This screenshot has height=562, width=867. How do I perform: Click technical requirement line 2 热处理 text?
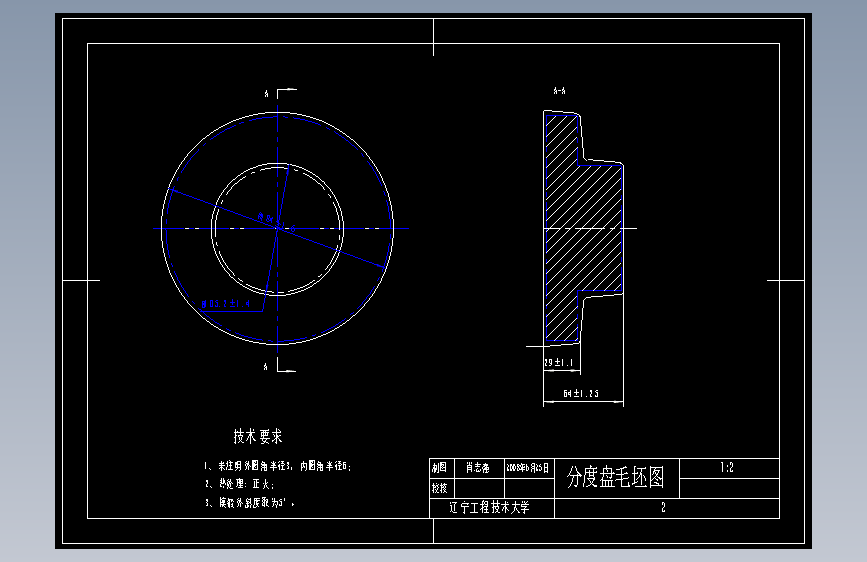point(239,484)
